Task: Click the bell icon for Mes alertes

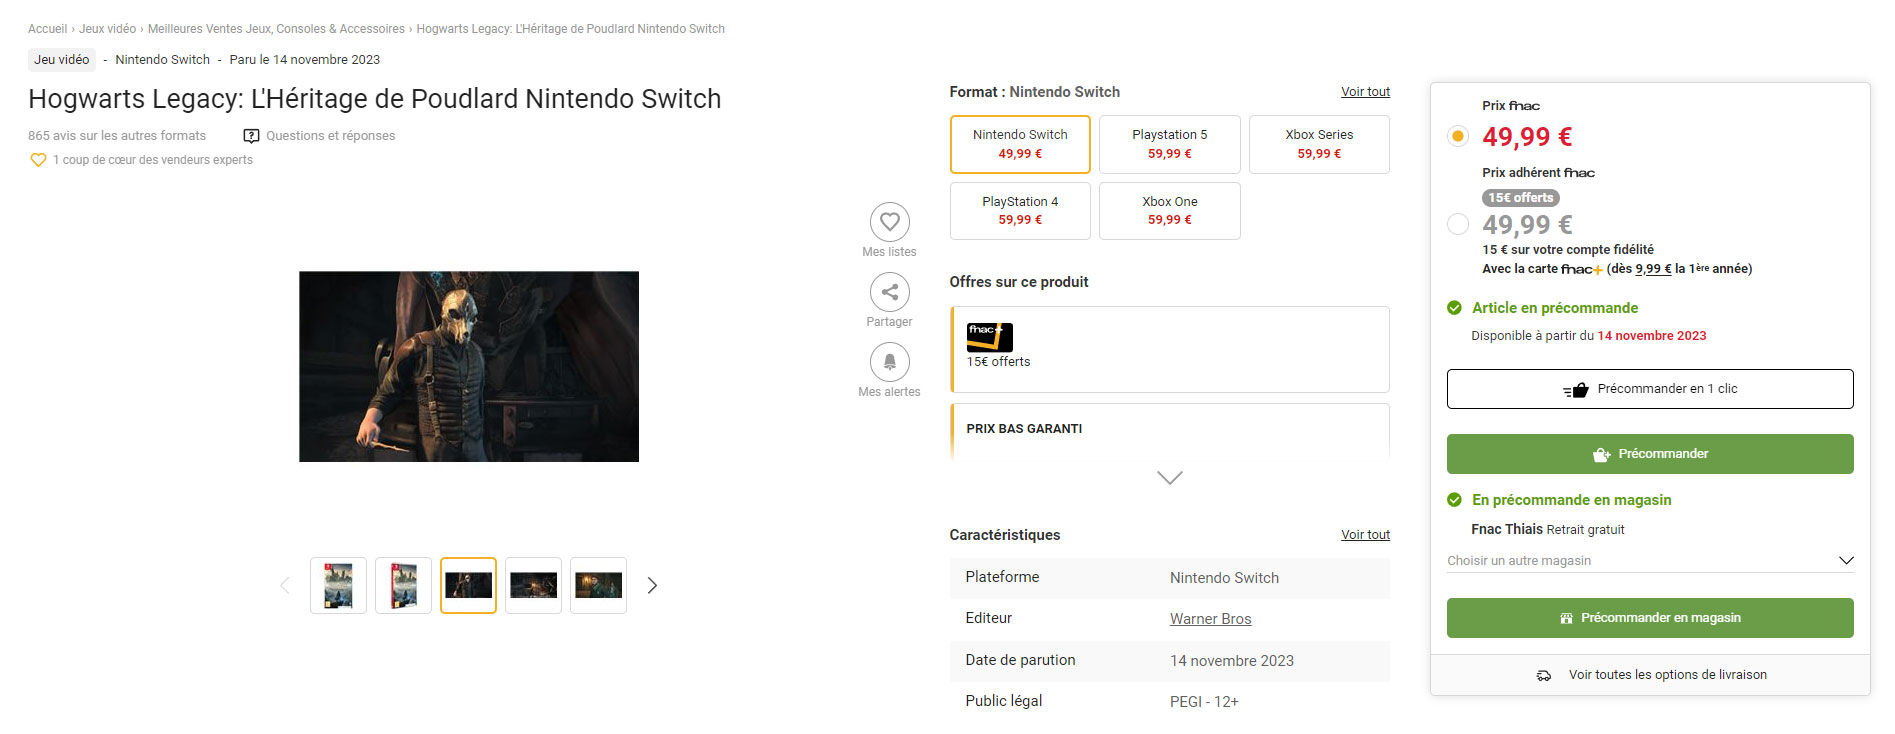Action: [x=889, y=362]
